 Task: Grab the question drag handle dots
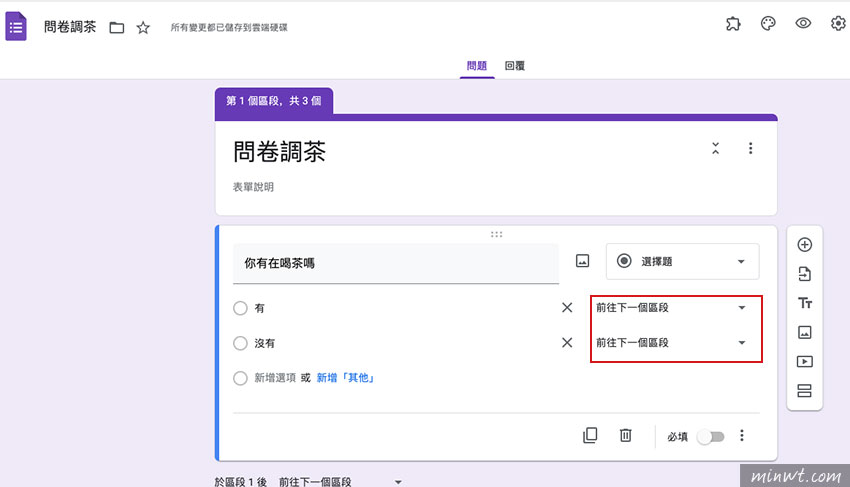click(496, 234)
